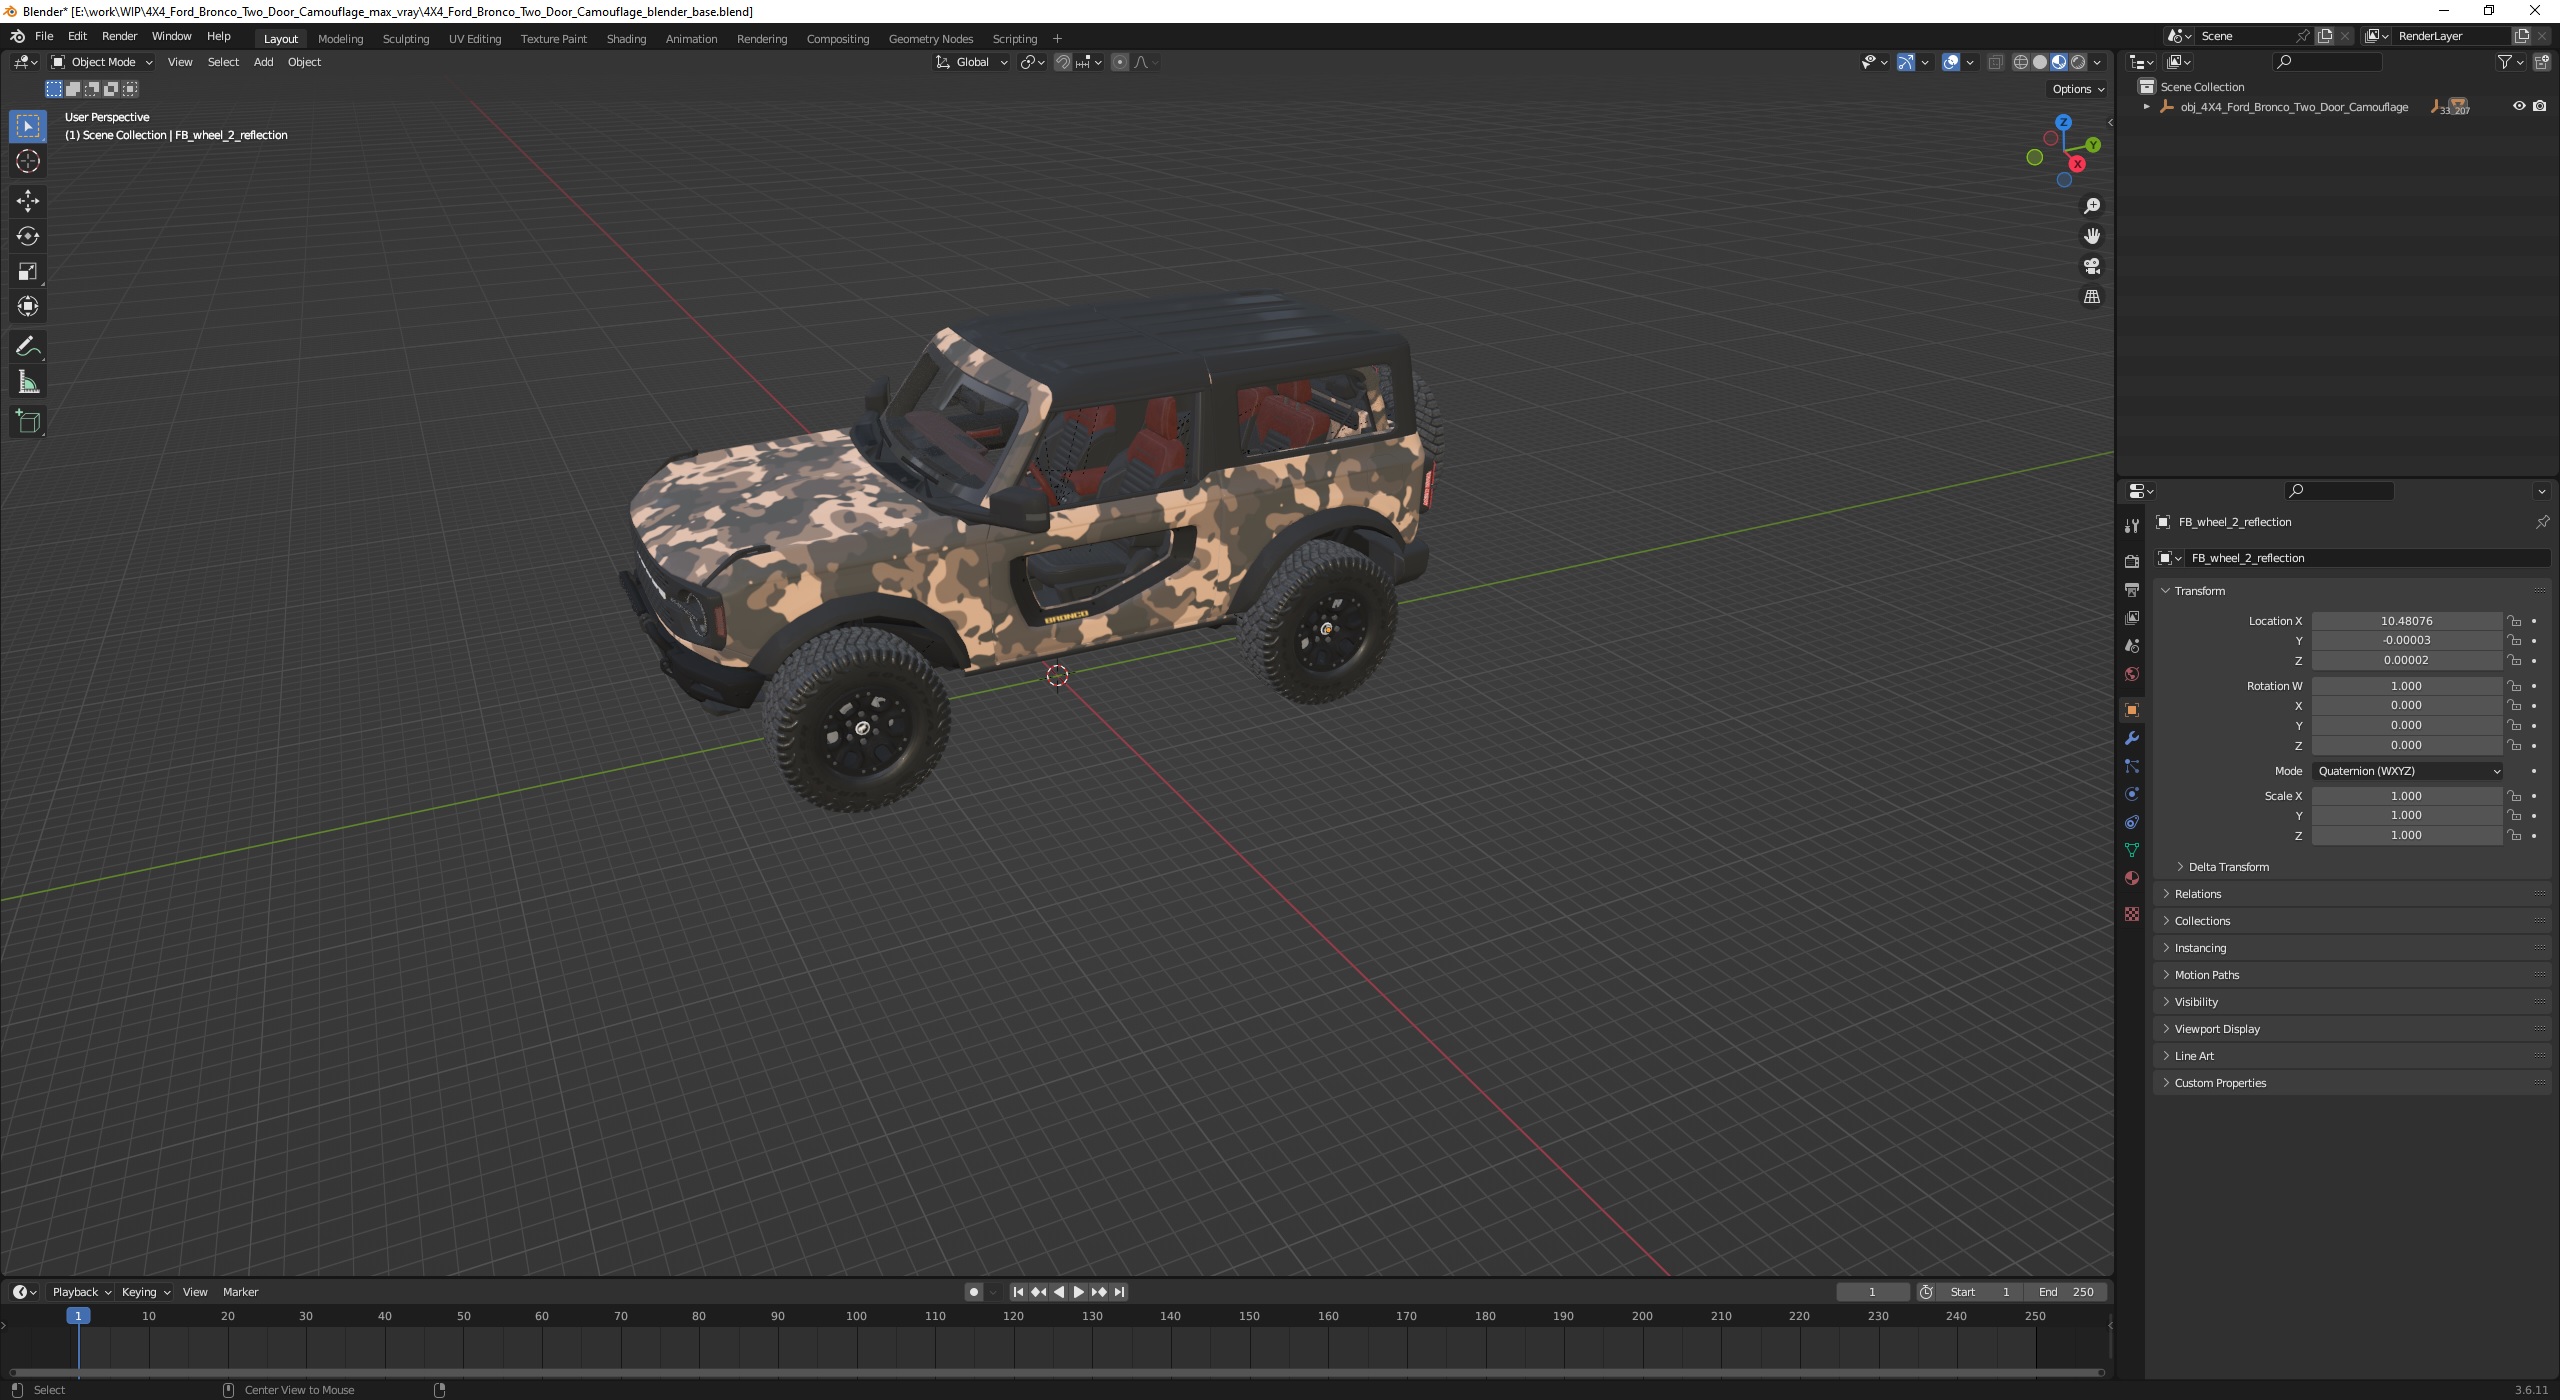This screenshot has height=1400, width=2560.
Task: Lock Location X transform
Action: 2514,621
